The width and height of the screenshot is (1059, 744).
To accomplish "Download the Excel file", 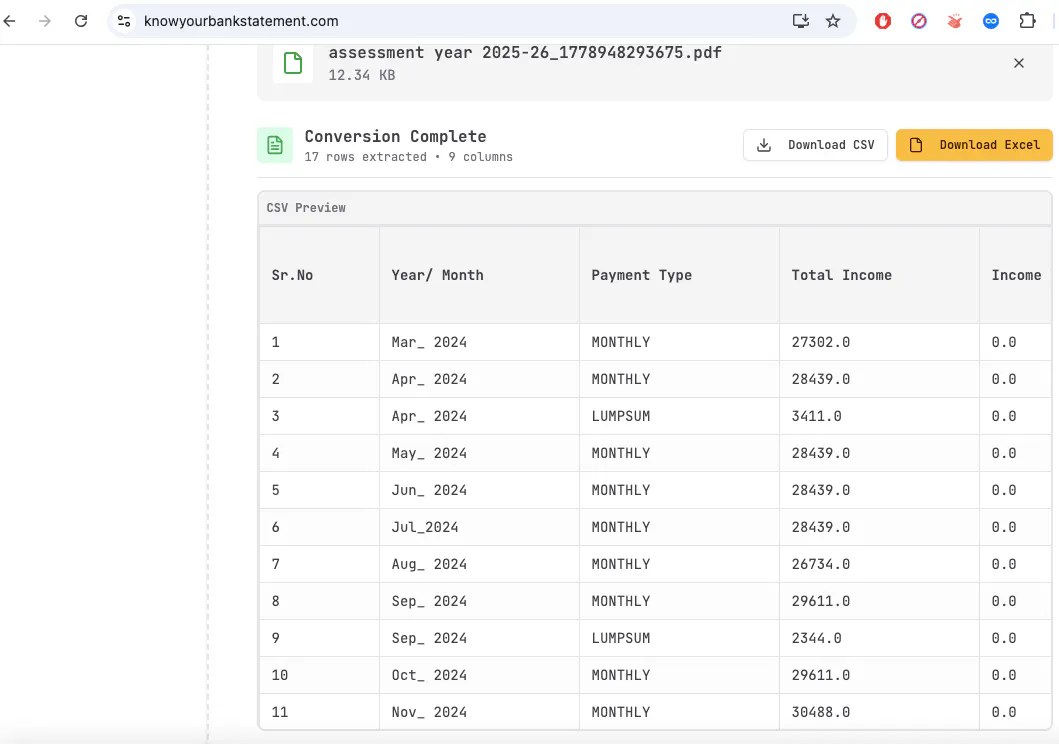I will (x=974, y=145).
